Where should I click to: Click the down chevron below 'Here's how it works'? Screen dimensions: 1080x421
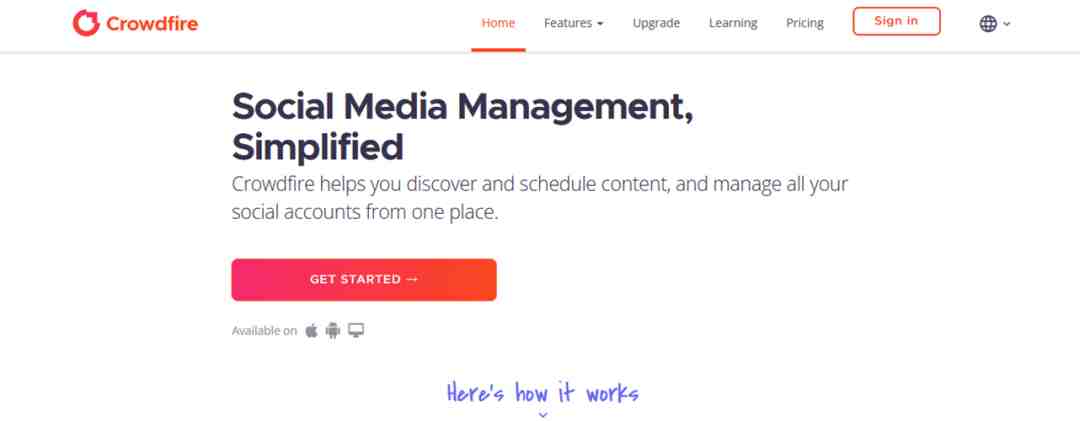coord(542,415)
